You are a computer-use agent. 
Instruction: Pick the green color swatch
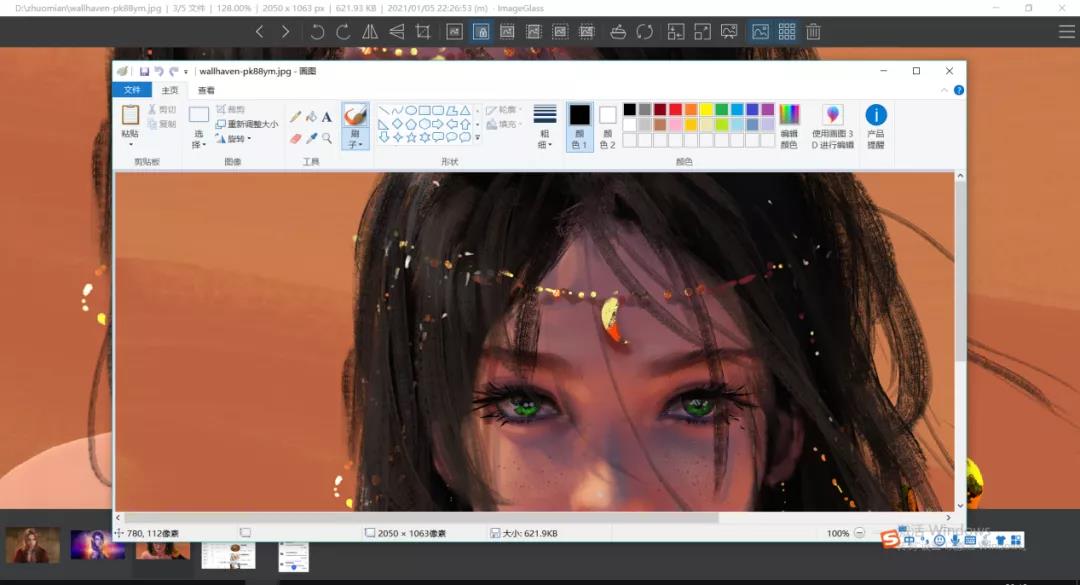coord(721,110)
